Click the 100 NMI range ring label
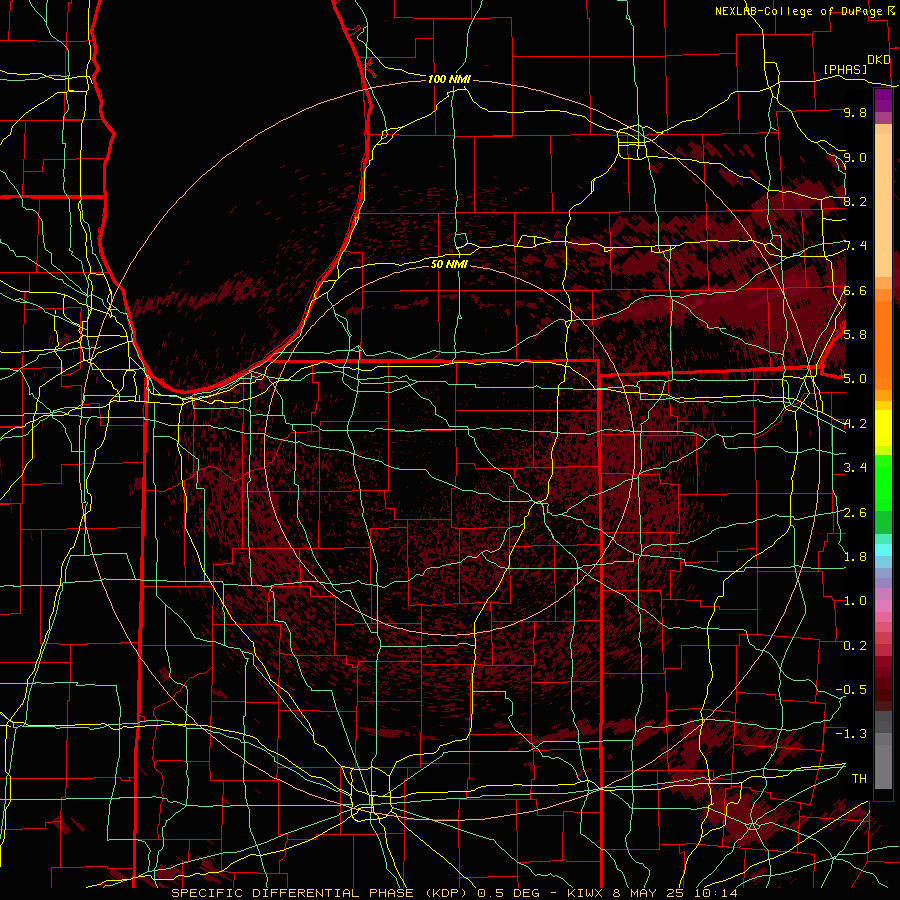This screenshot has height=900, width=900. (449, 79)
